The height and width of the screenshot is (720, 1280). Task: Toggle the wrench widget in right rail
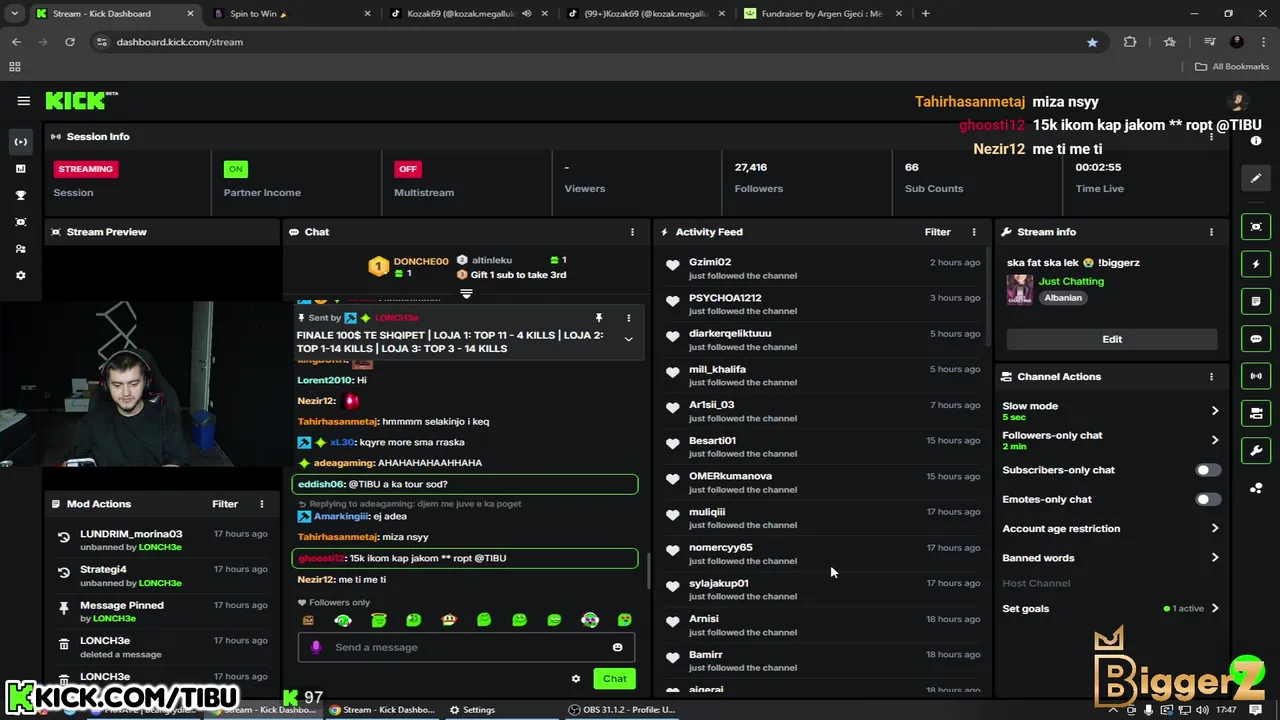click(1256, 451)
